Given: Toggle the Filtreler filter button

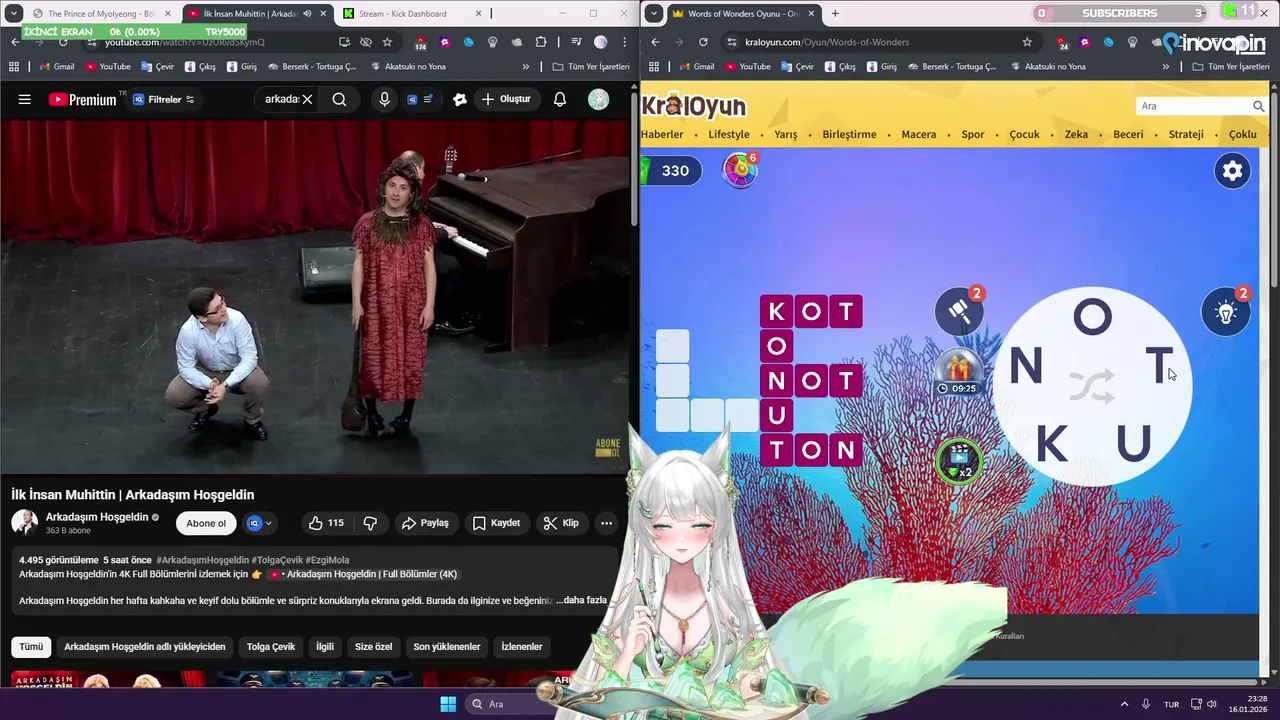Looking at the screenshot, I should pyautogui.click(x=164, y=99).
